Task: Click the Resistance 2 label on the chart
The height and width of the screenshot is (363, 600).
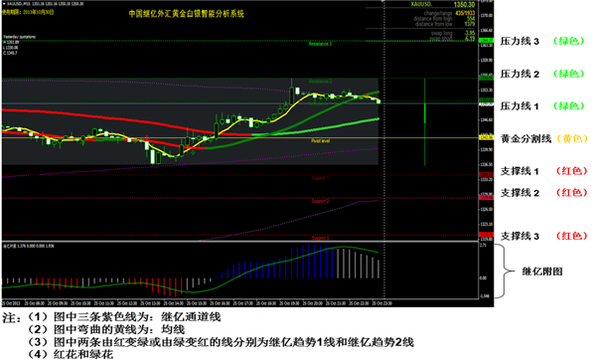Action: [320, 81]
